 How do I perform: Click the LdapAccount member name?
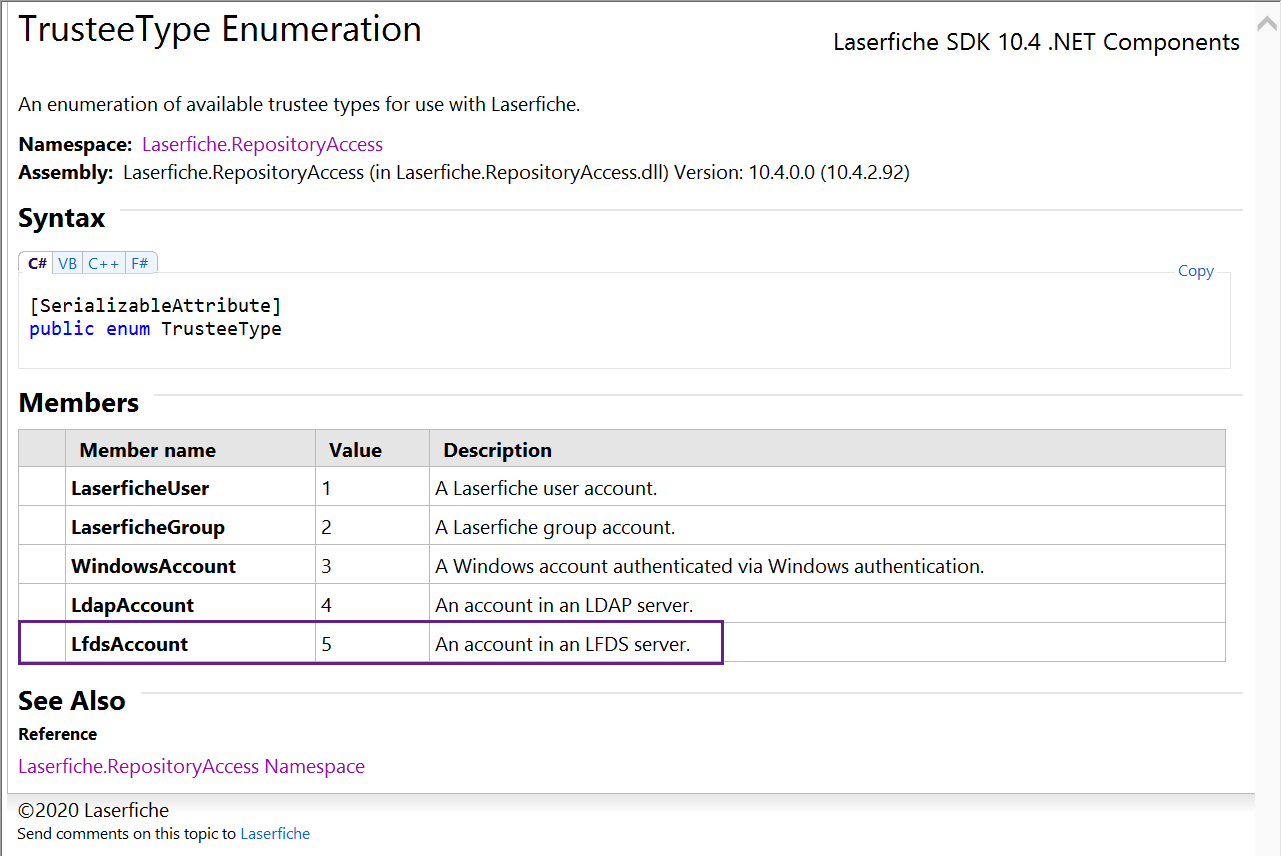click(x=132, y=605)
